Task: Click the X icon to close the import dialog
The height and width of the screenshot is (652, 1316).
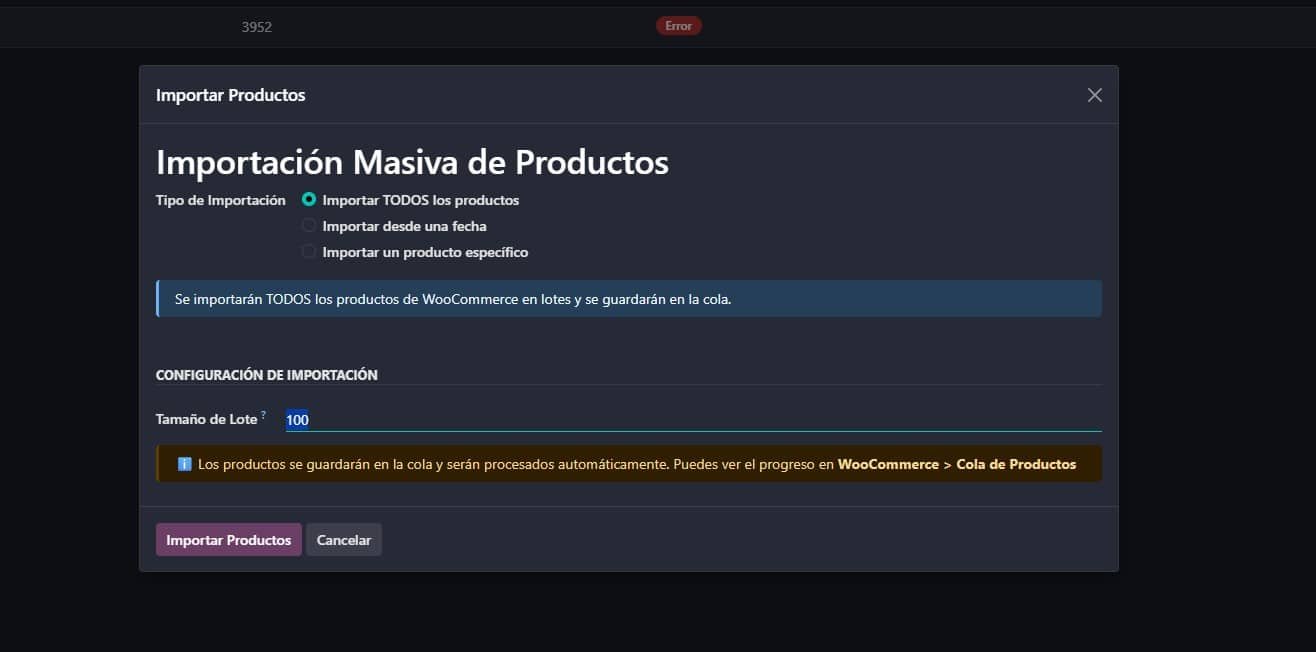Action: click(x=1094, y=94)
